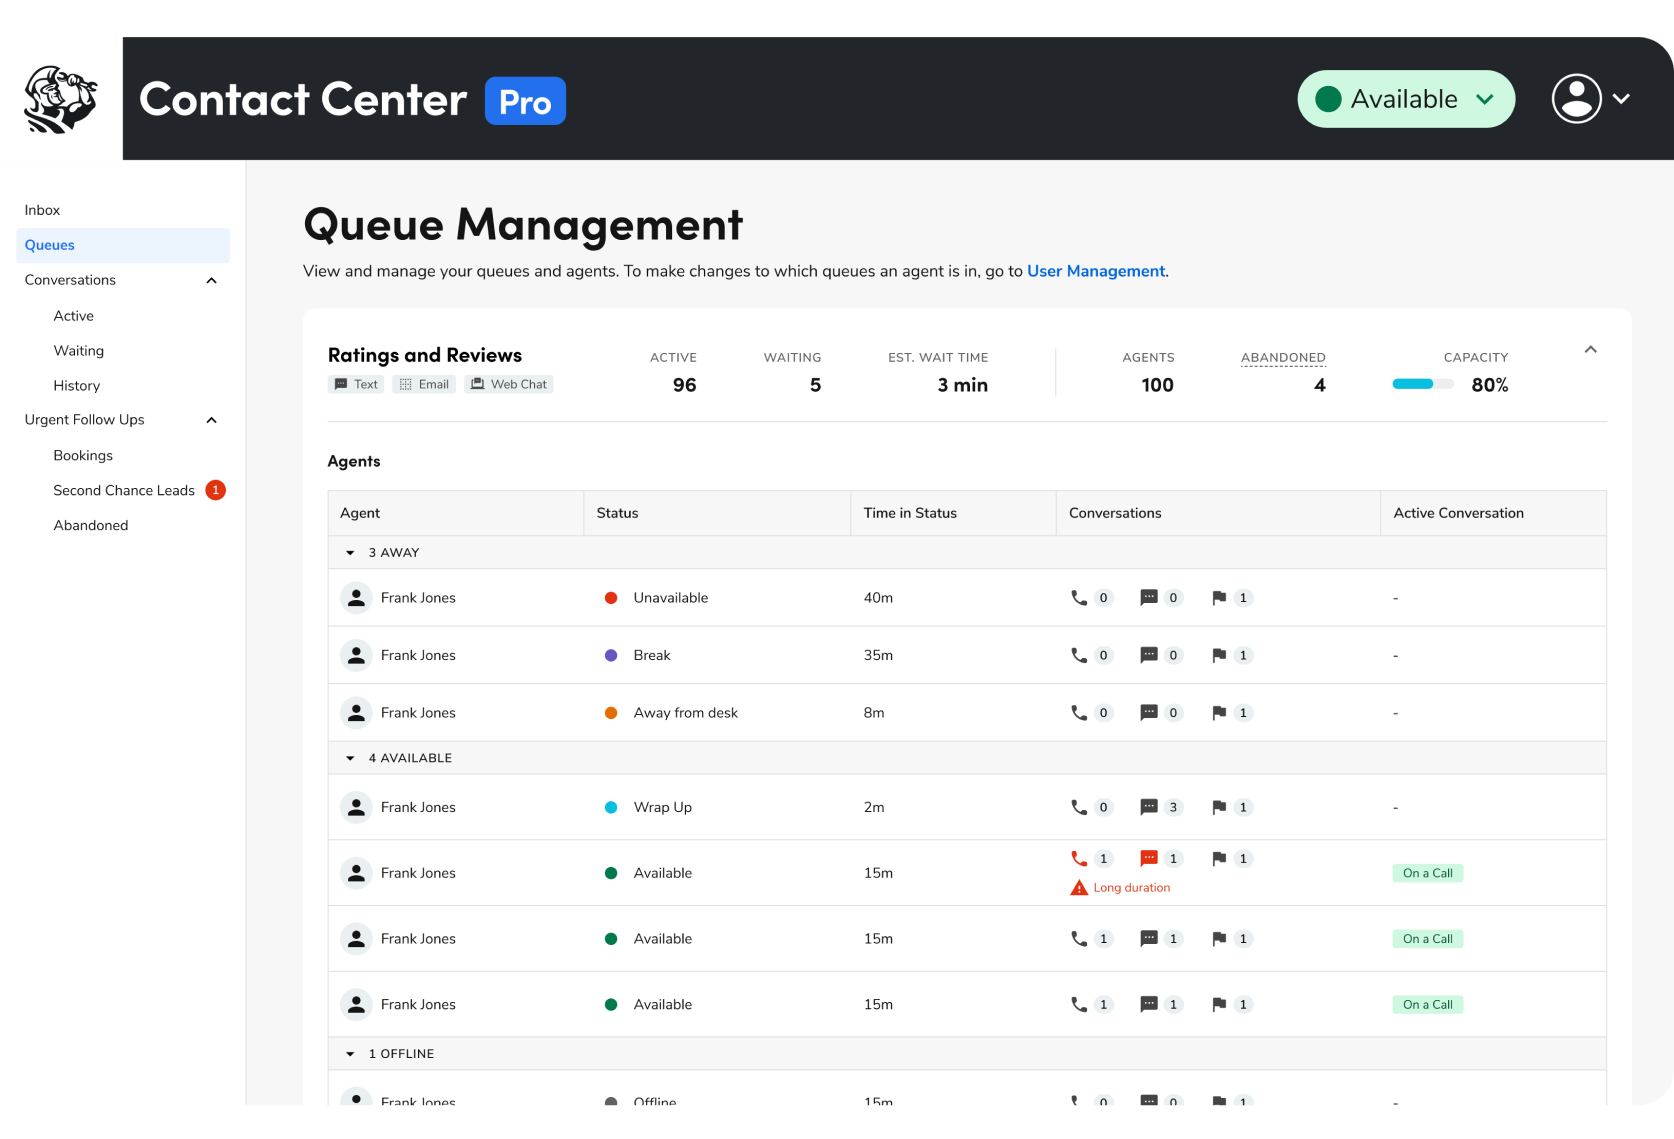Click the active count value 96

point(684,385)
